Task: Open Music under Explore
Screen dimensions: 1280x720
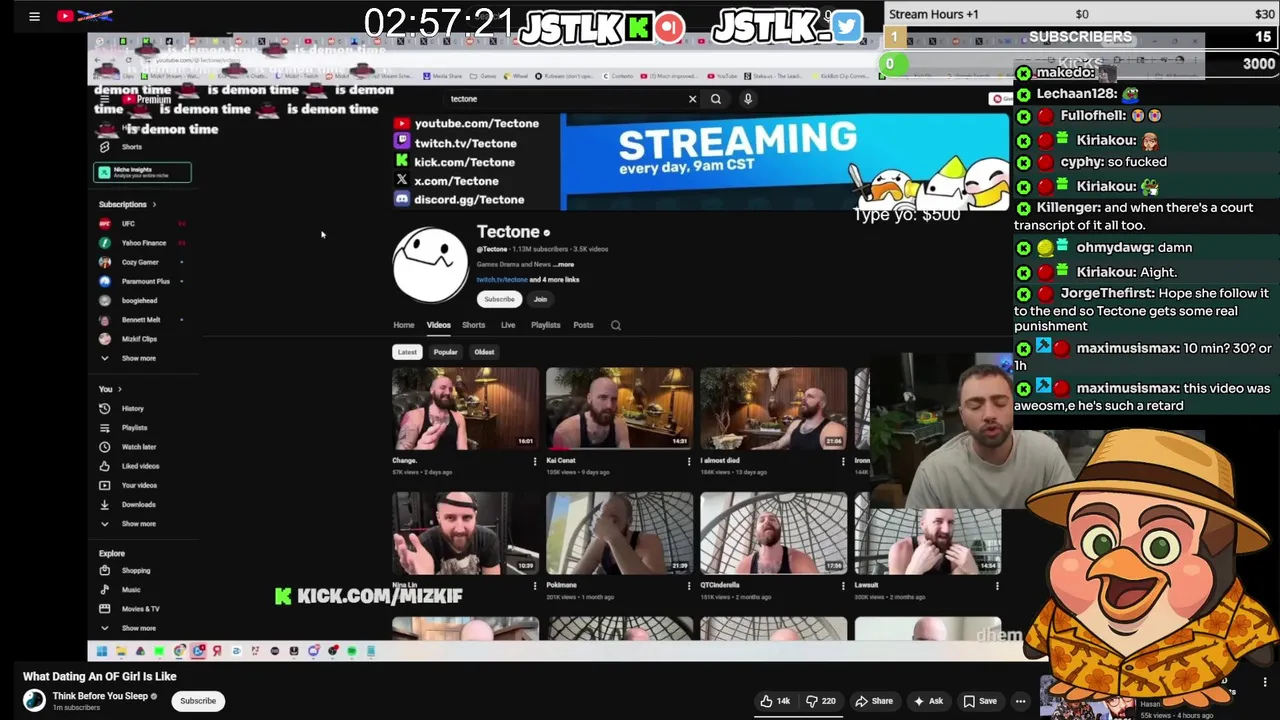Action: (x=130, y=590)
